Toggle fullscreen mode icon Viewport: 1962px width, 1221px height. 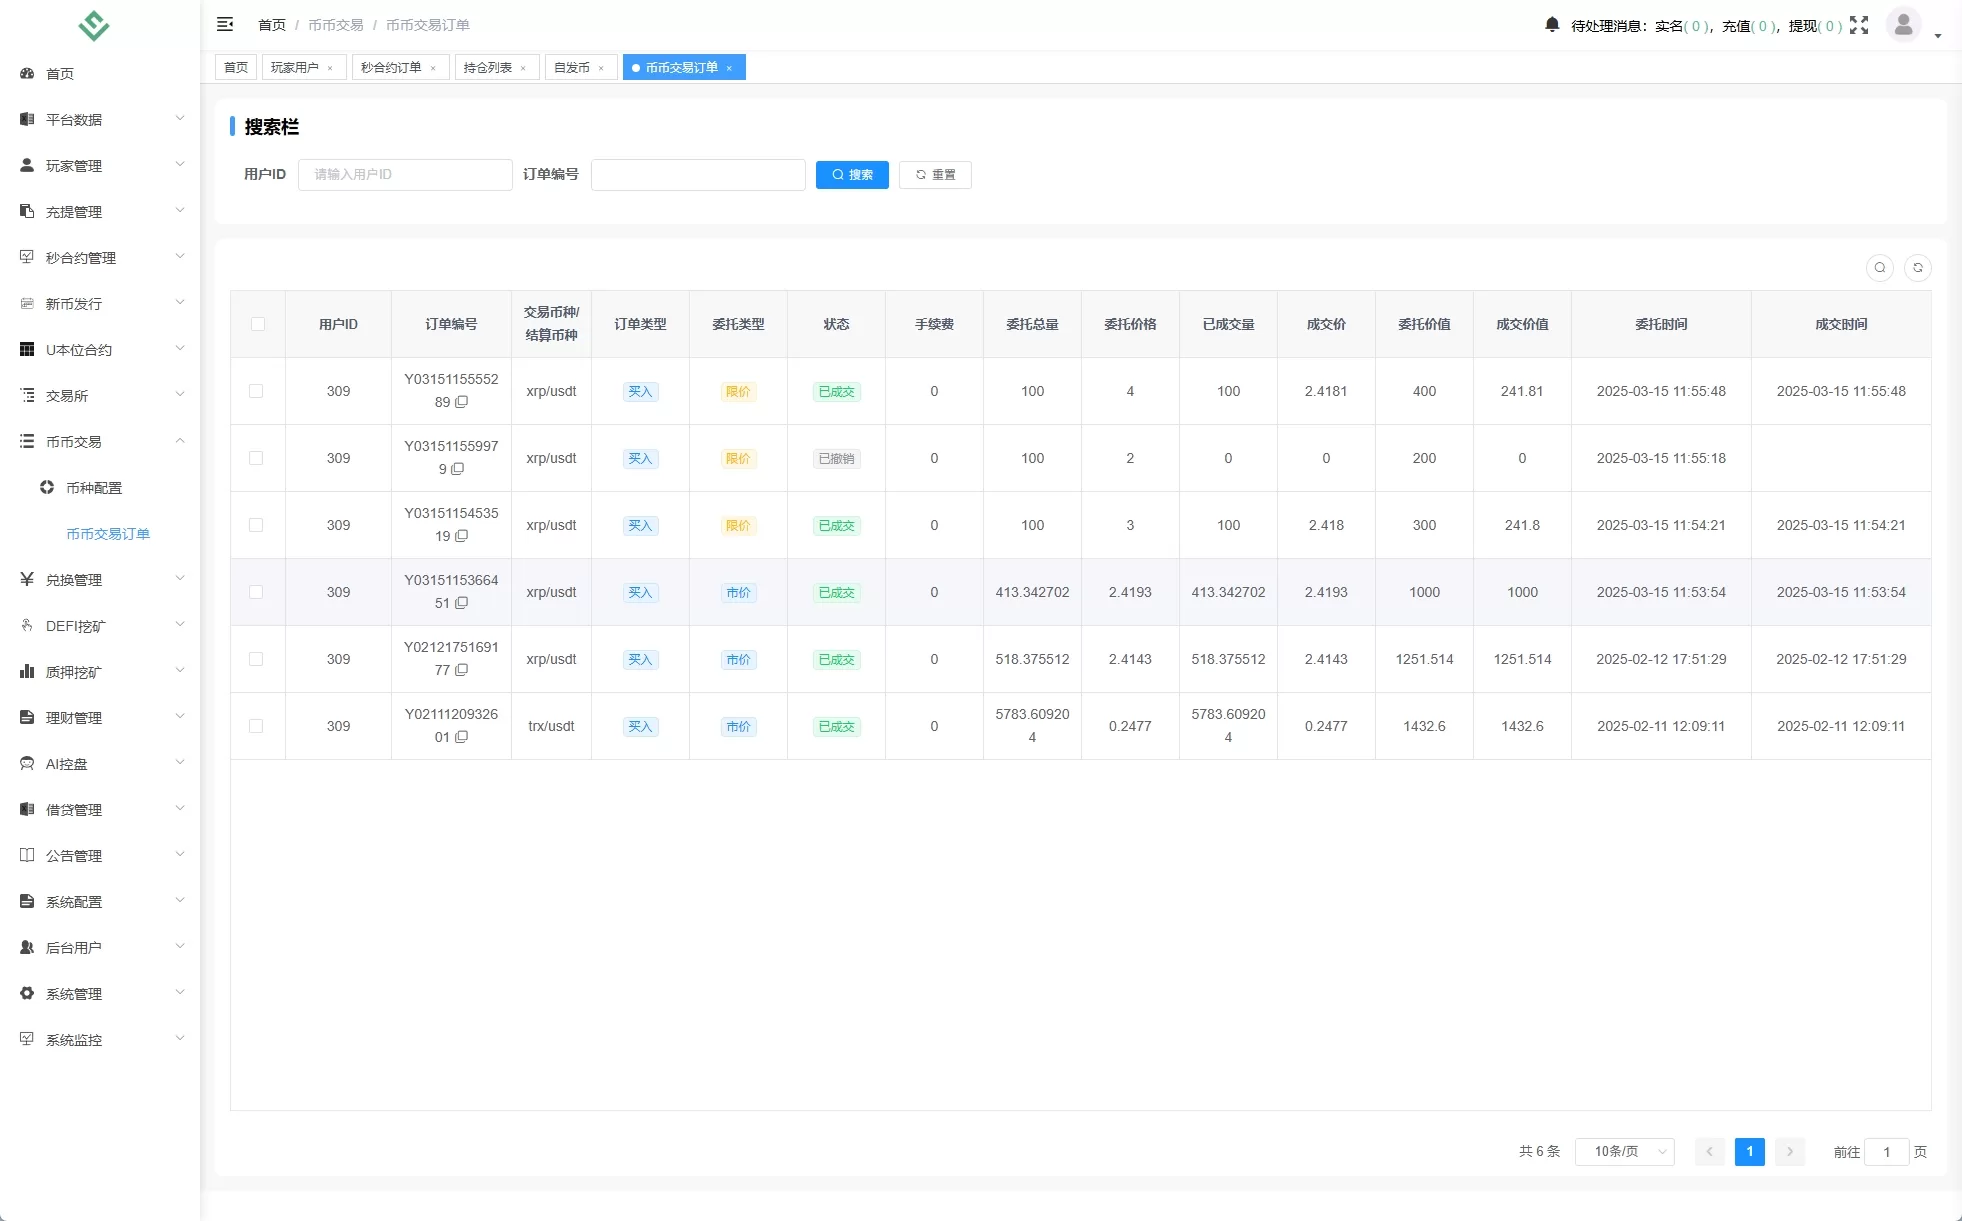pyautogui.click(x=1859, y=25)
